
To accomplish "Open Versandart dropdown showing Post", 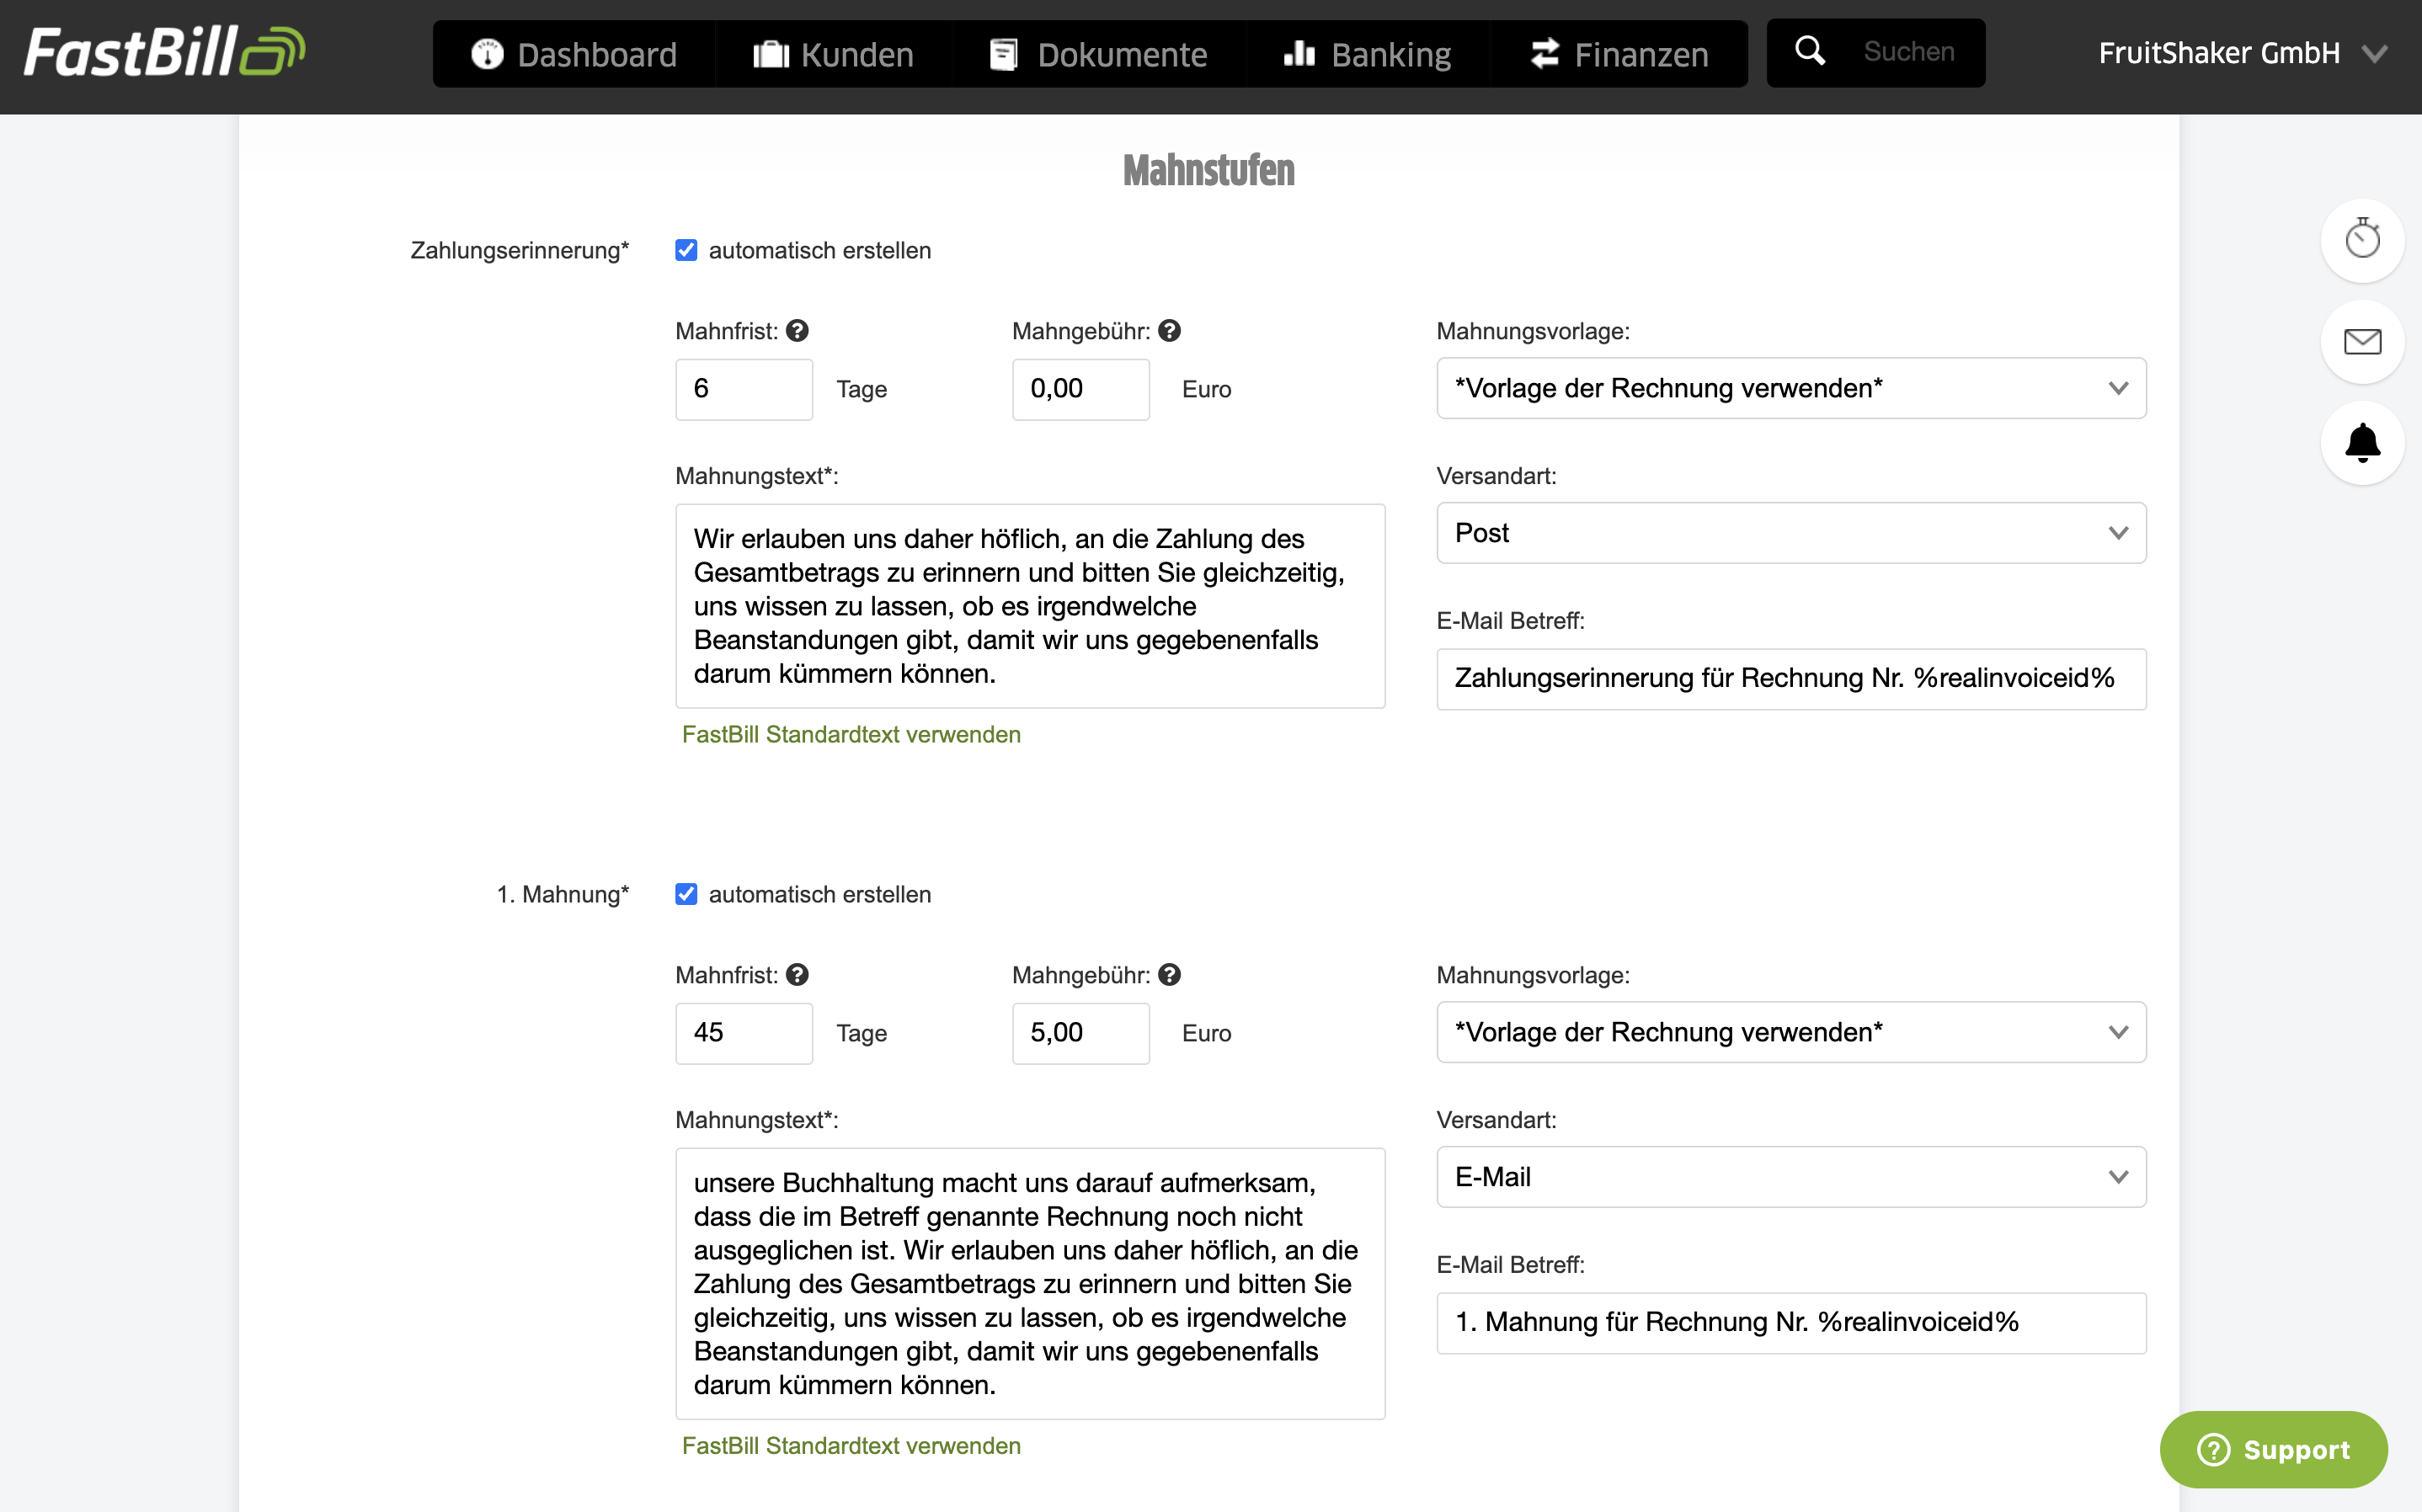I will coord(1791,533).
